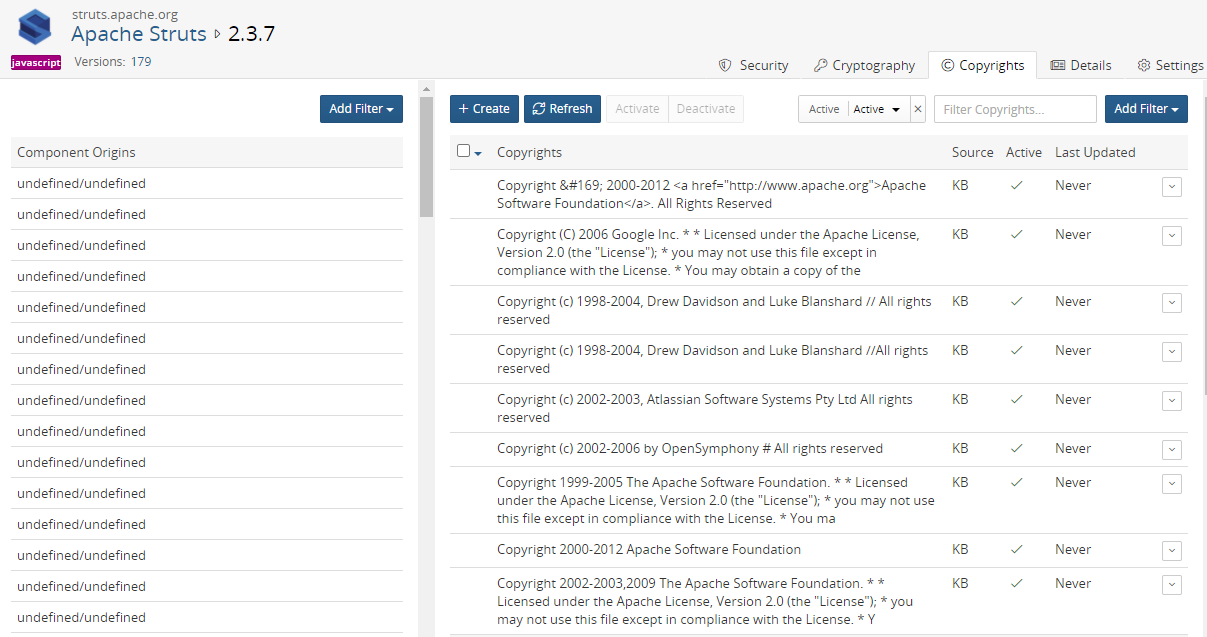Open the Active status filter dropdown

[877, 109]
